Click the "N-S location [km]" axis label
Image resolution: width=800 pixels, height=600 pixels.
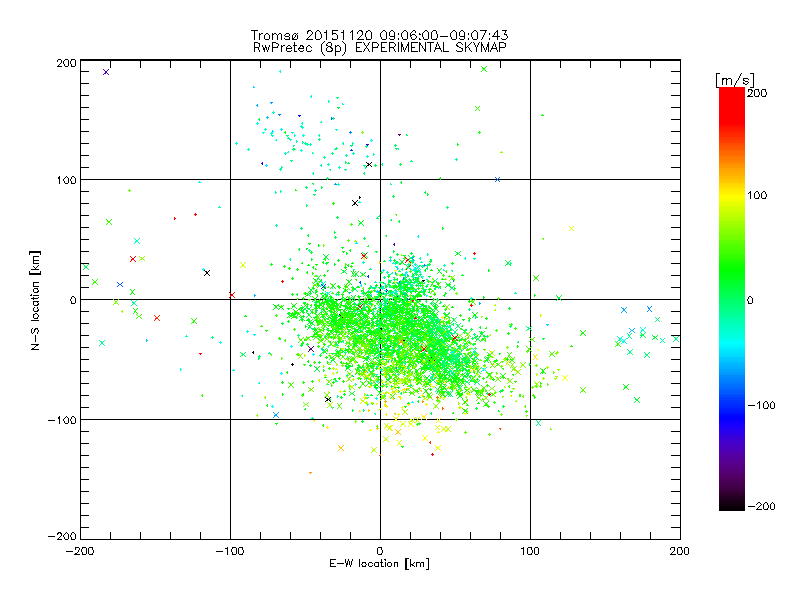(x=35, y=300)
